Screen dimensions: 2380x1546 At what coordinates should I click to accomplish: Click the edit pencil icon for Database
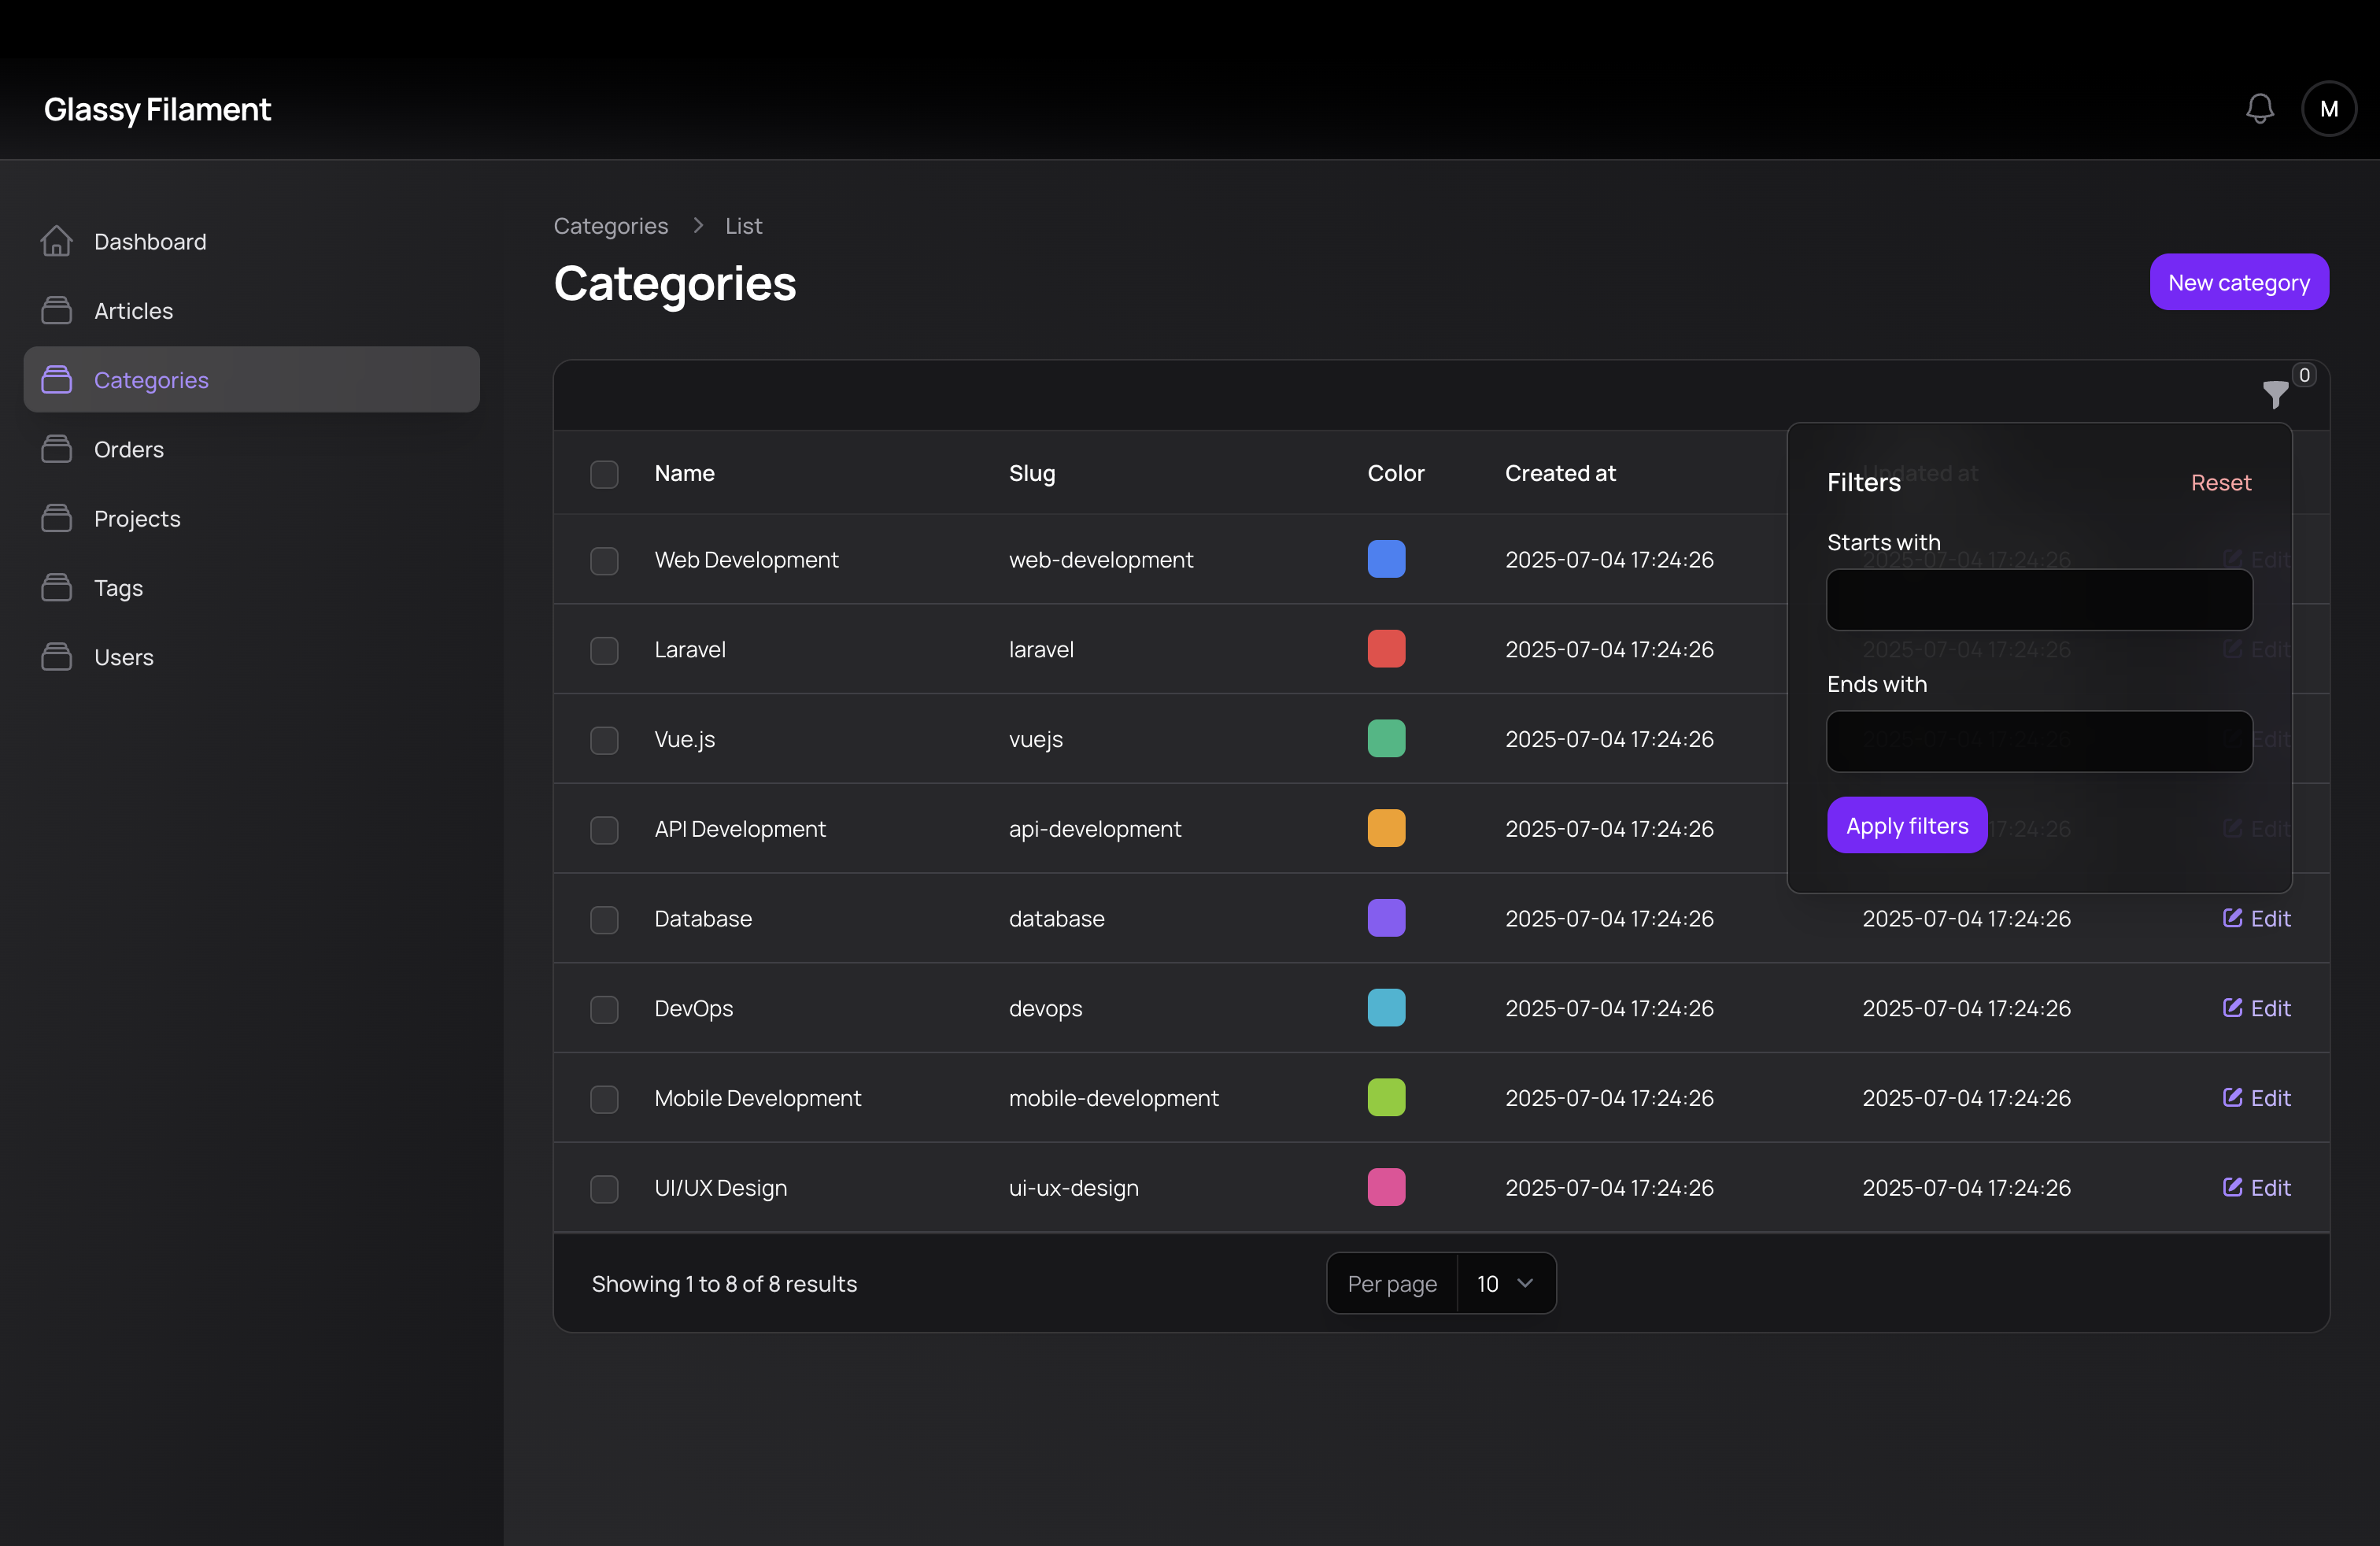pos(2232,918)
